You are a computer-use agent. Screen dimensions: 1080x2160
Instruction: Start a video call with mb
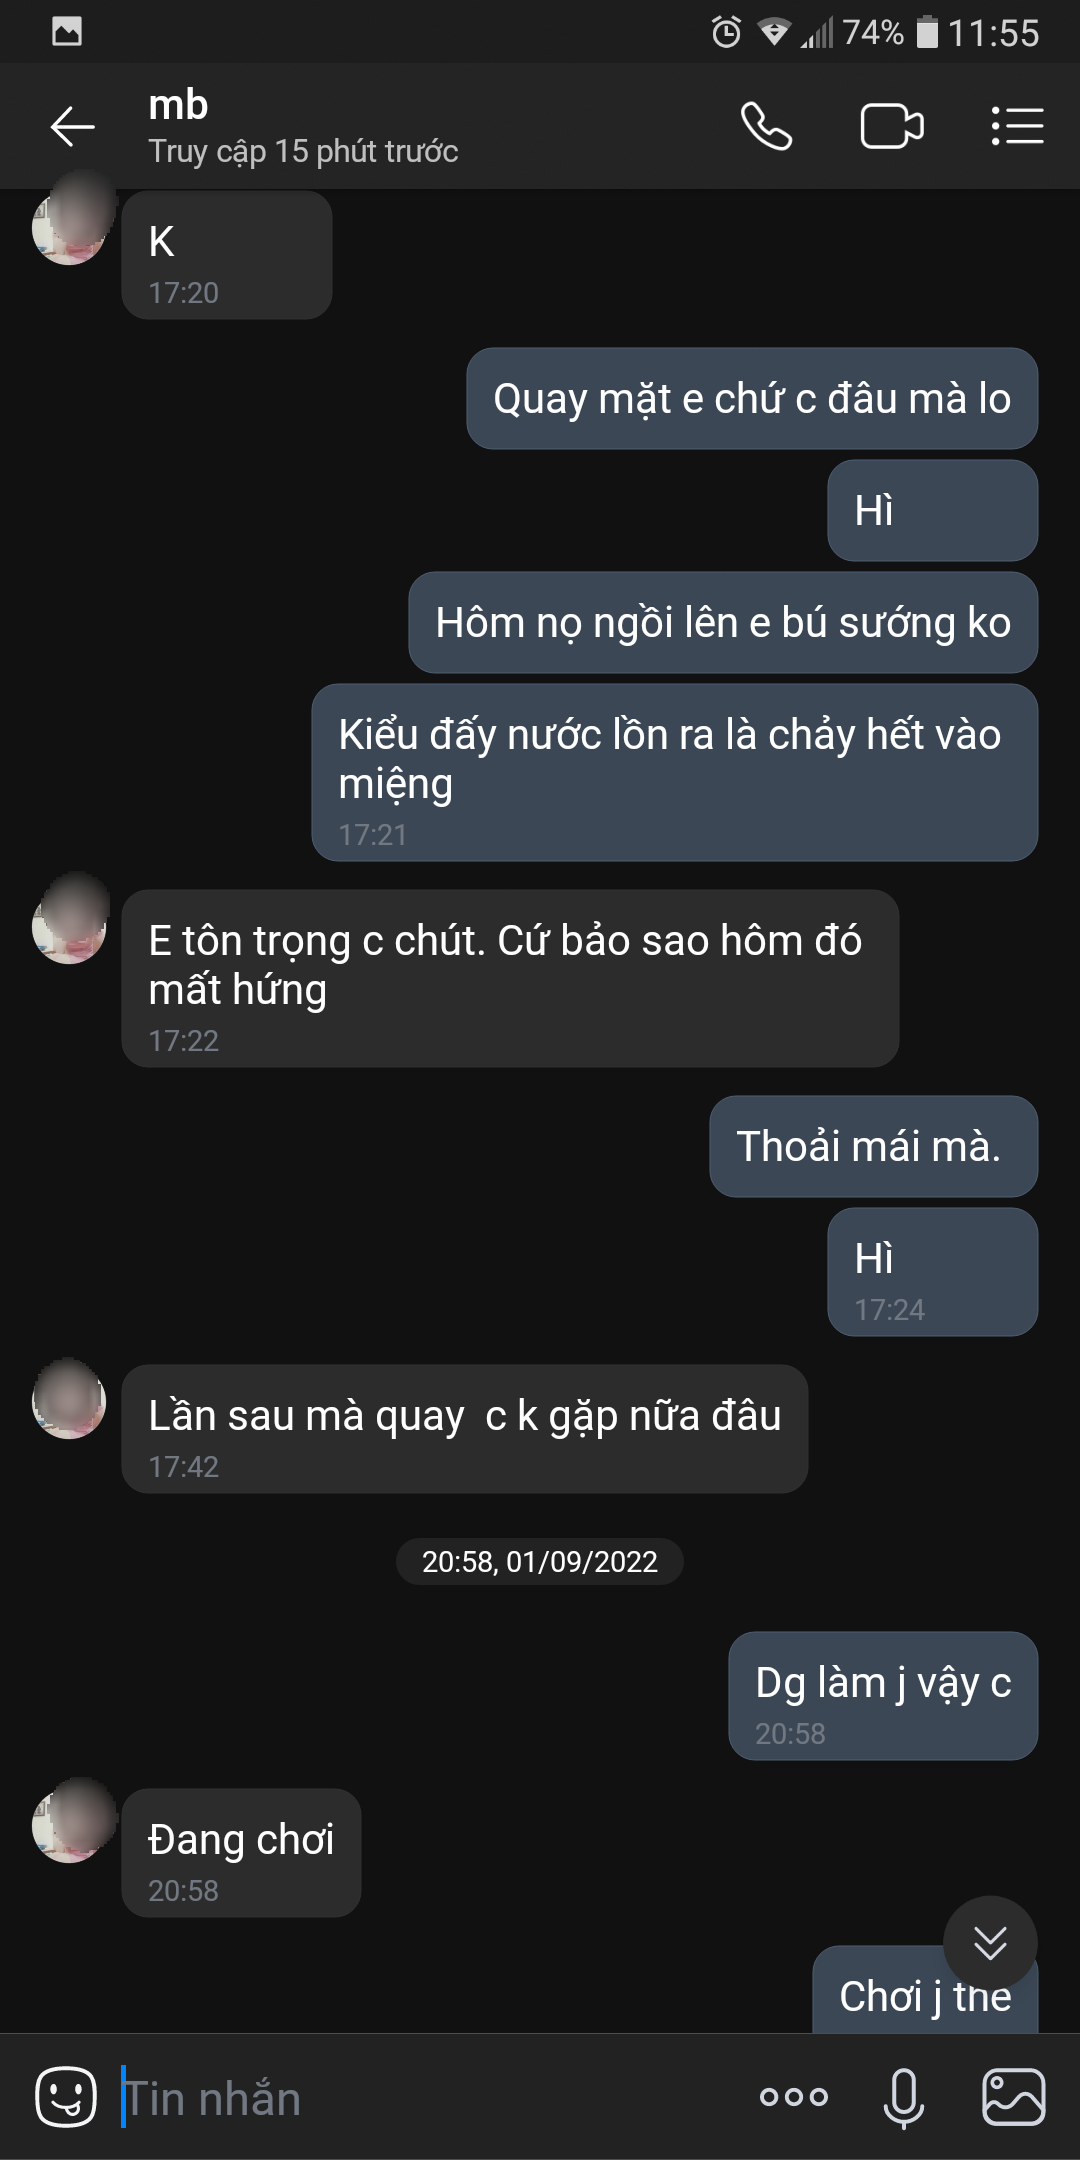tap(891, 127)
